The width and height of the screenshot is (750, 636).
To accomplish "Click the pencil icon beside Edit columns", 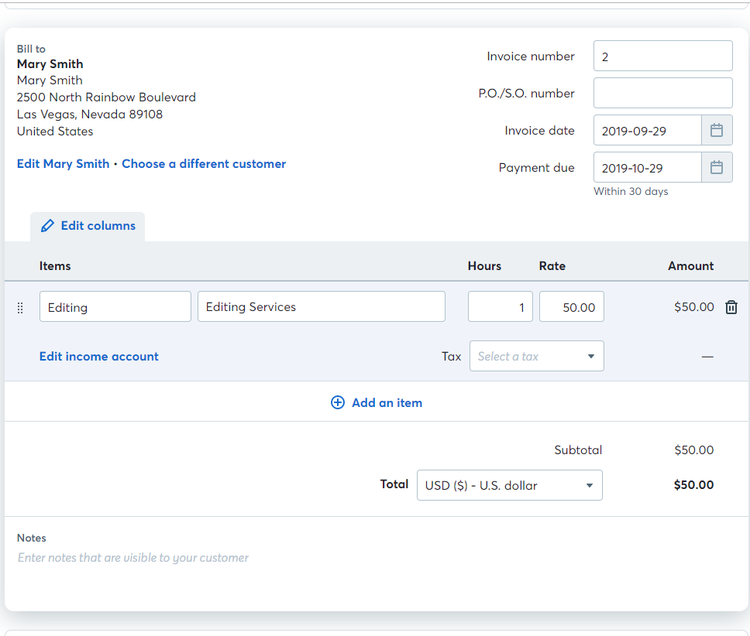I will coord(47,226).
